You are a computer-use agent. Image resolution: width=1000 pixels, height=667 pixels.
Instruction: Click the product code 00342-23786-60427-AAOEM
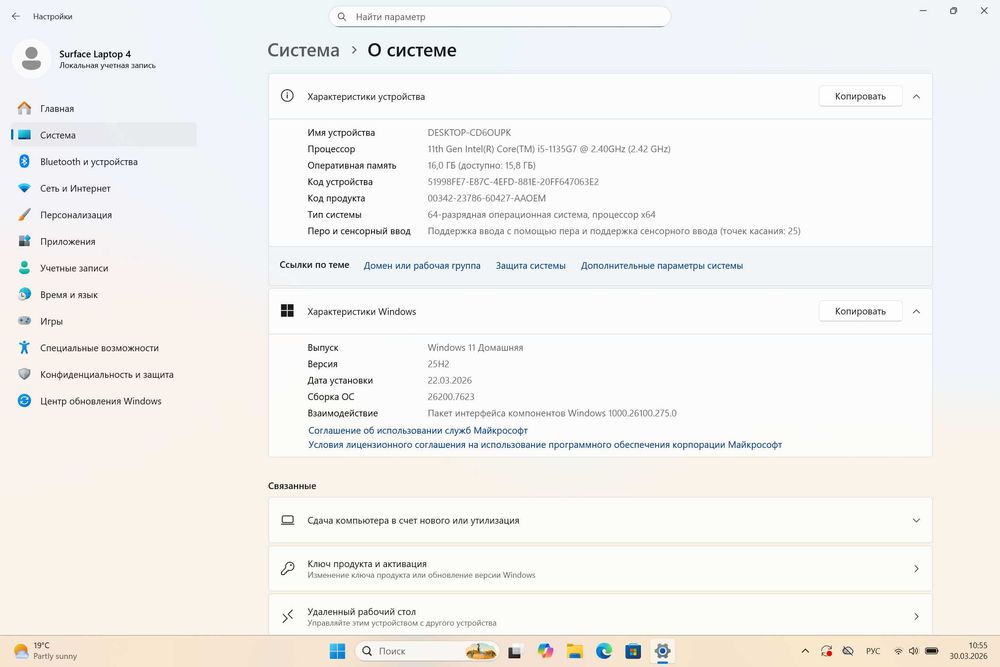pyautogui.click(x=487, y=198)
